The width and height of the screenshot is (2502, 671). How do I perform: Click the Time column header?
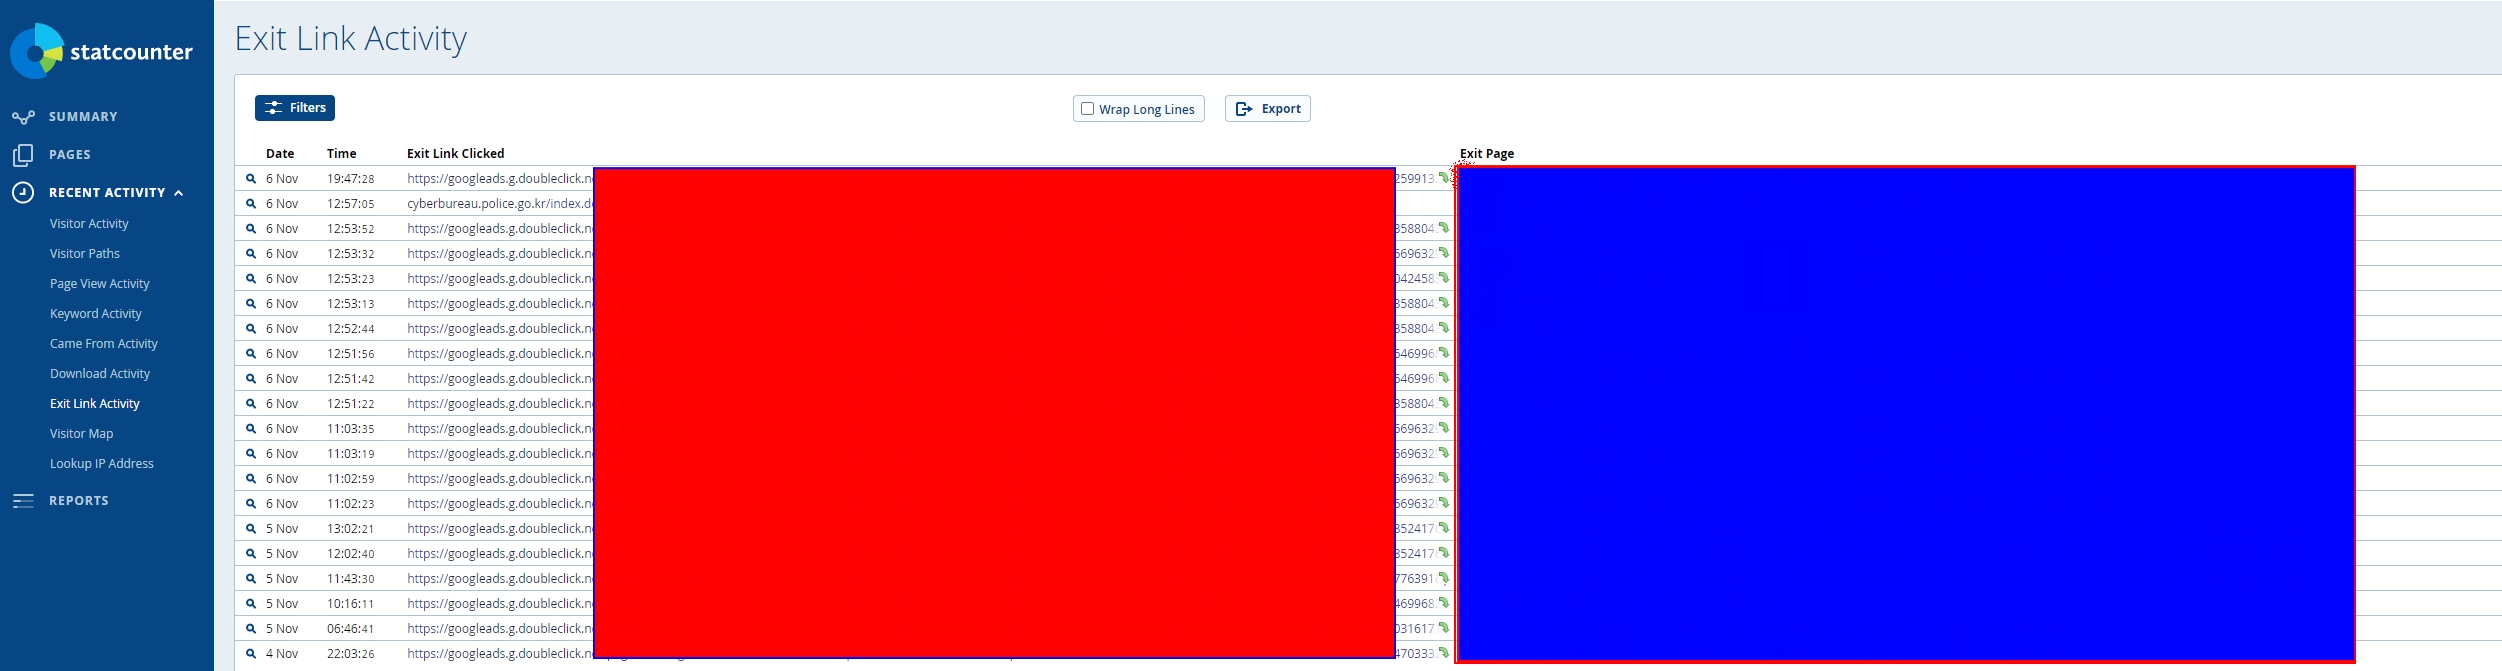342,154
